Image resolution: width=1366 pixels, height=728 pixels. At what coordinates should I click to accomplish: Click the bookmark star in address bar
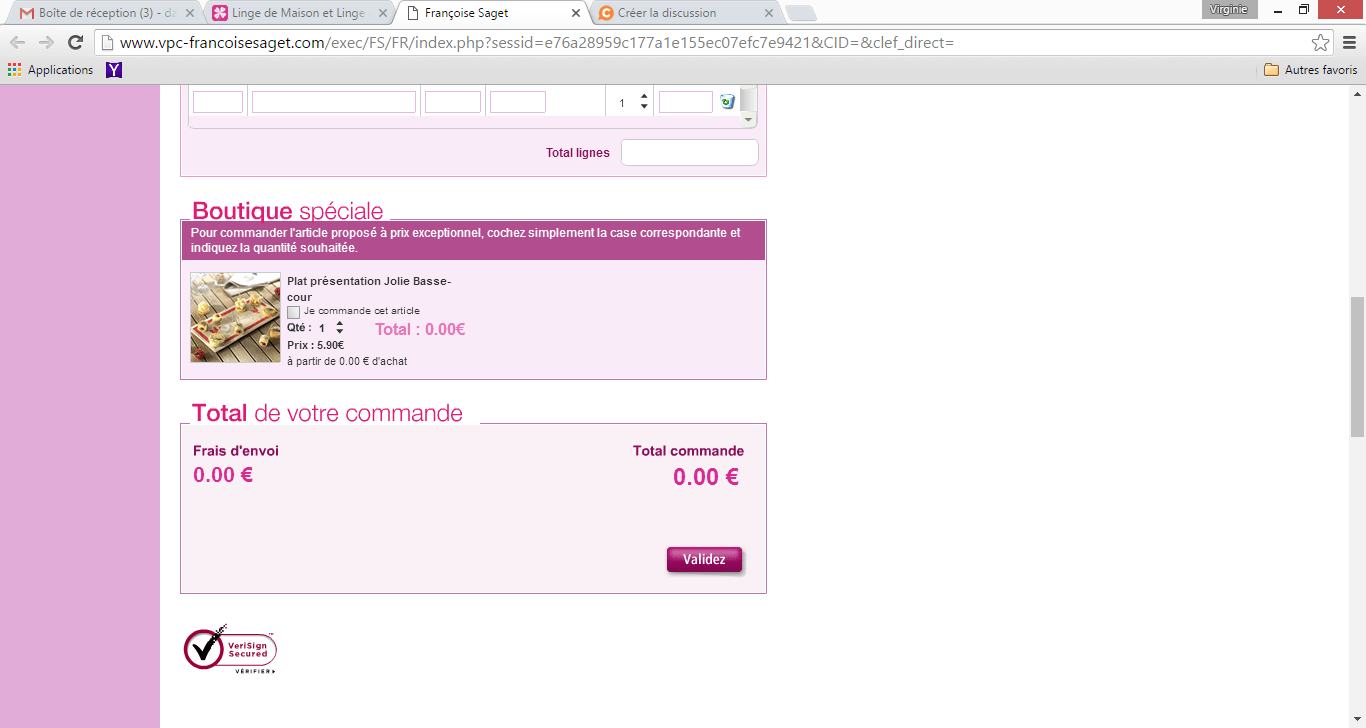tap(1320, 43)
